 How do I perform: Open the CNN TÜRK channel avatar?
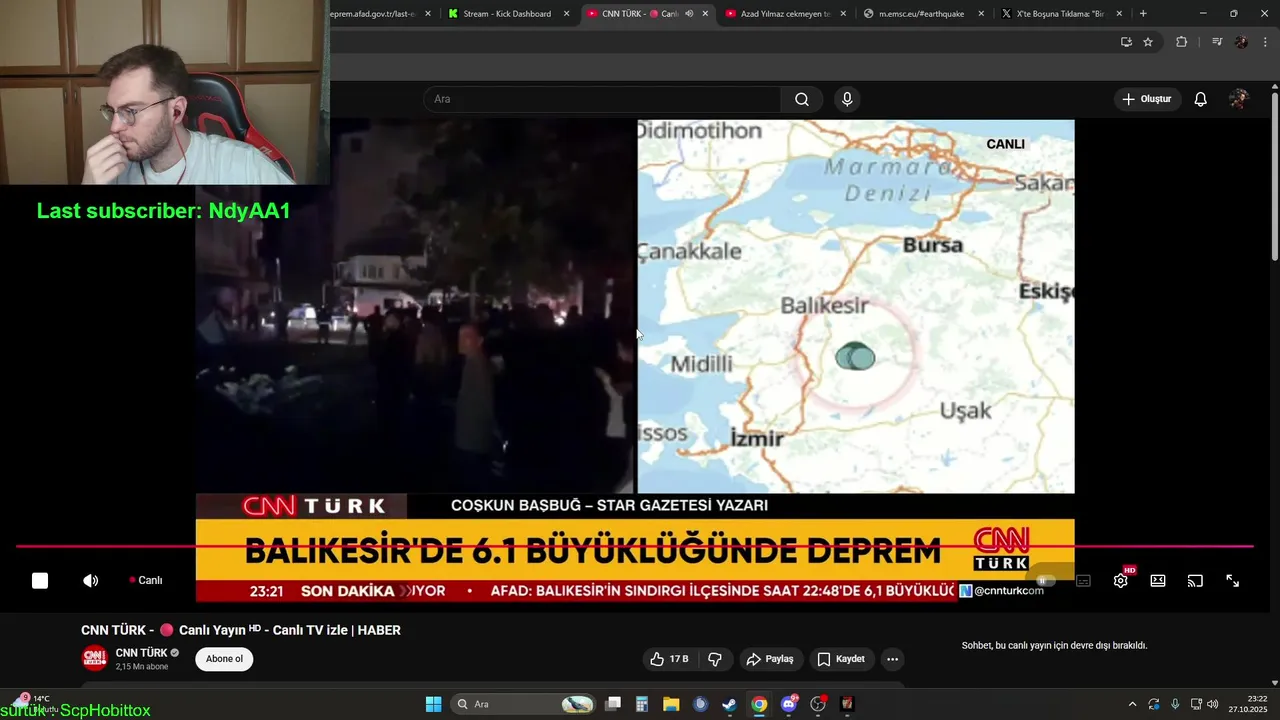94,659
